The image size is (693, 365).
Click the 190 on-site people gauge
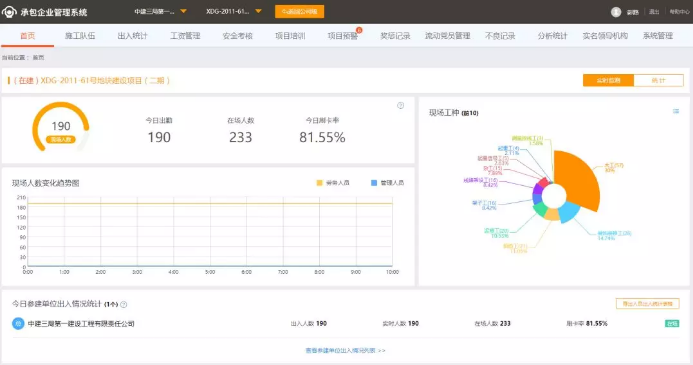pos(61,127)
